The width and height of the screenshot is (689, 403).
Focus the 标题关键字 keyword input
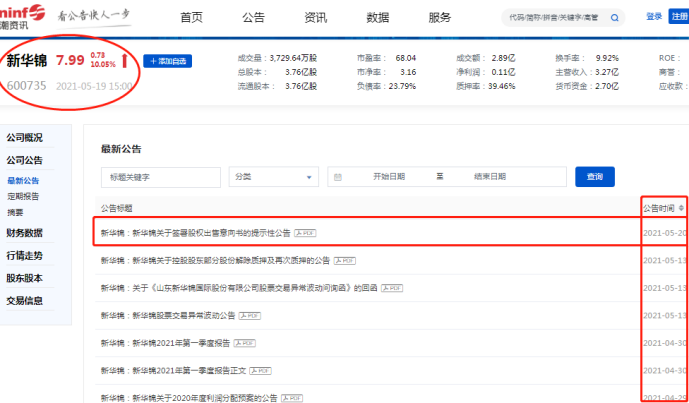pos(161,177)
